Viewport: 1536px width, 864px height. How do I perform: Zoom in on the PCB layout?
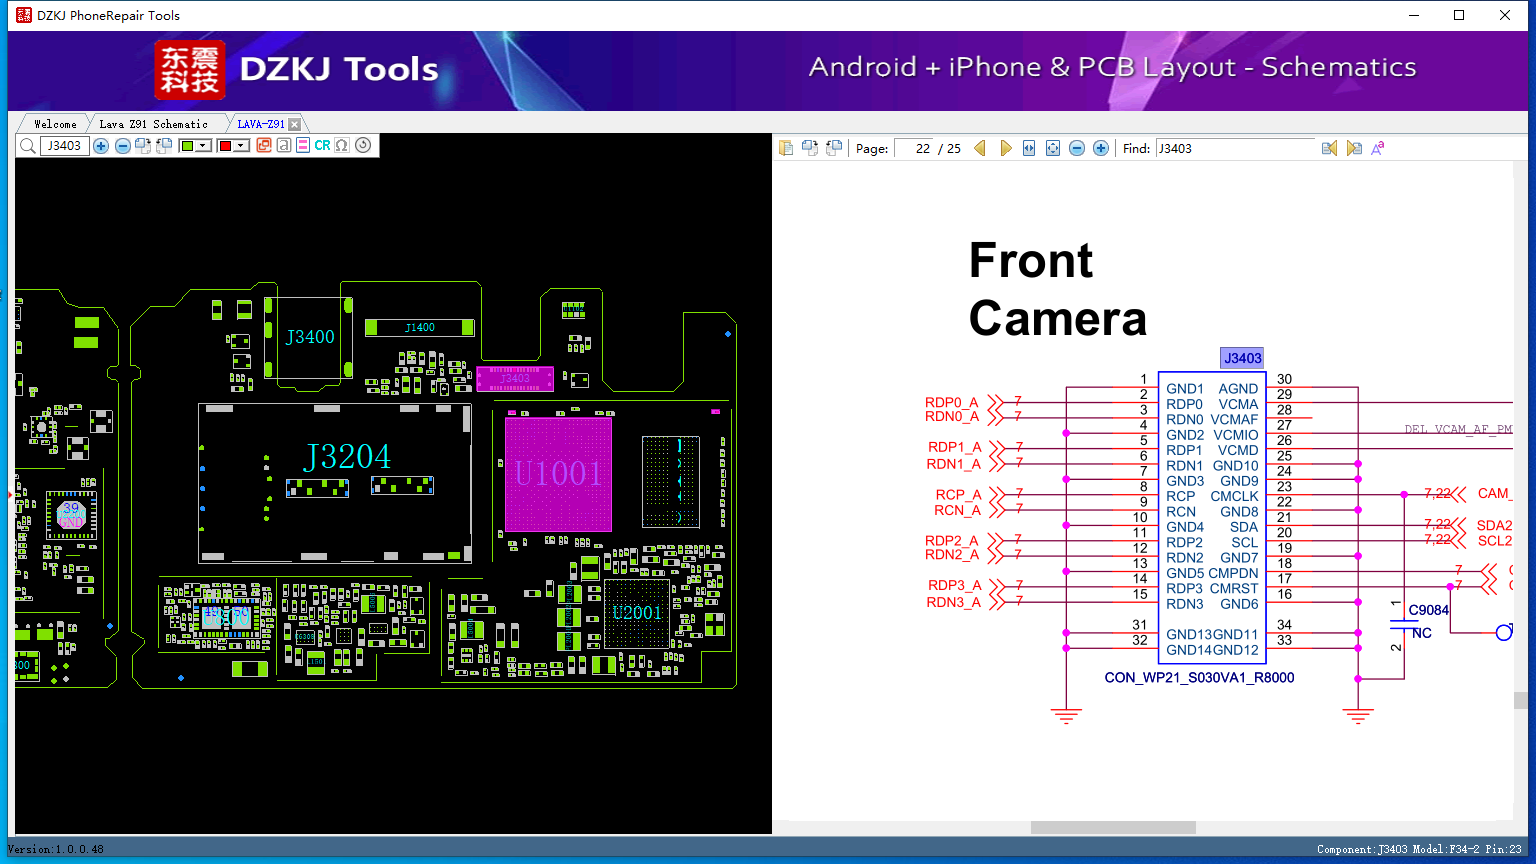(101, 146)
